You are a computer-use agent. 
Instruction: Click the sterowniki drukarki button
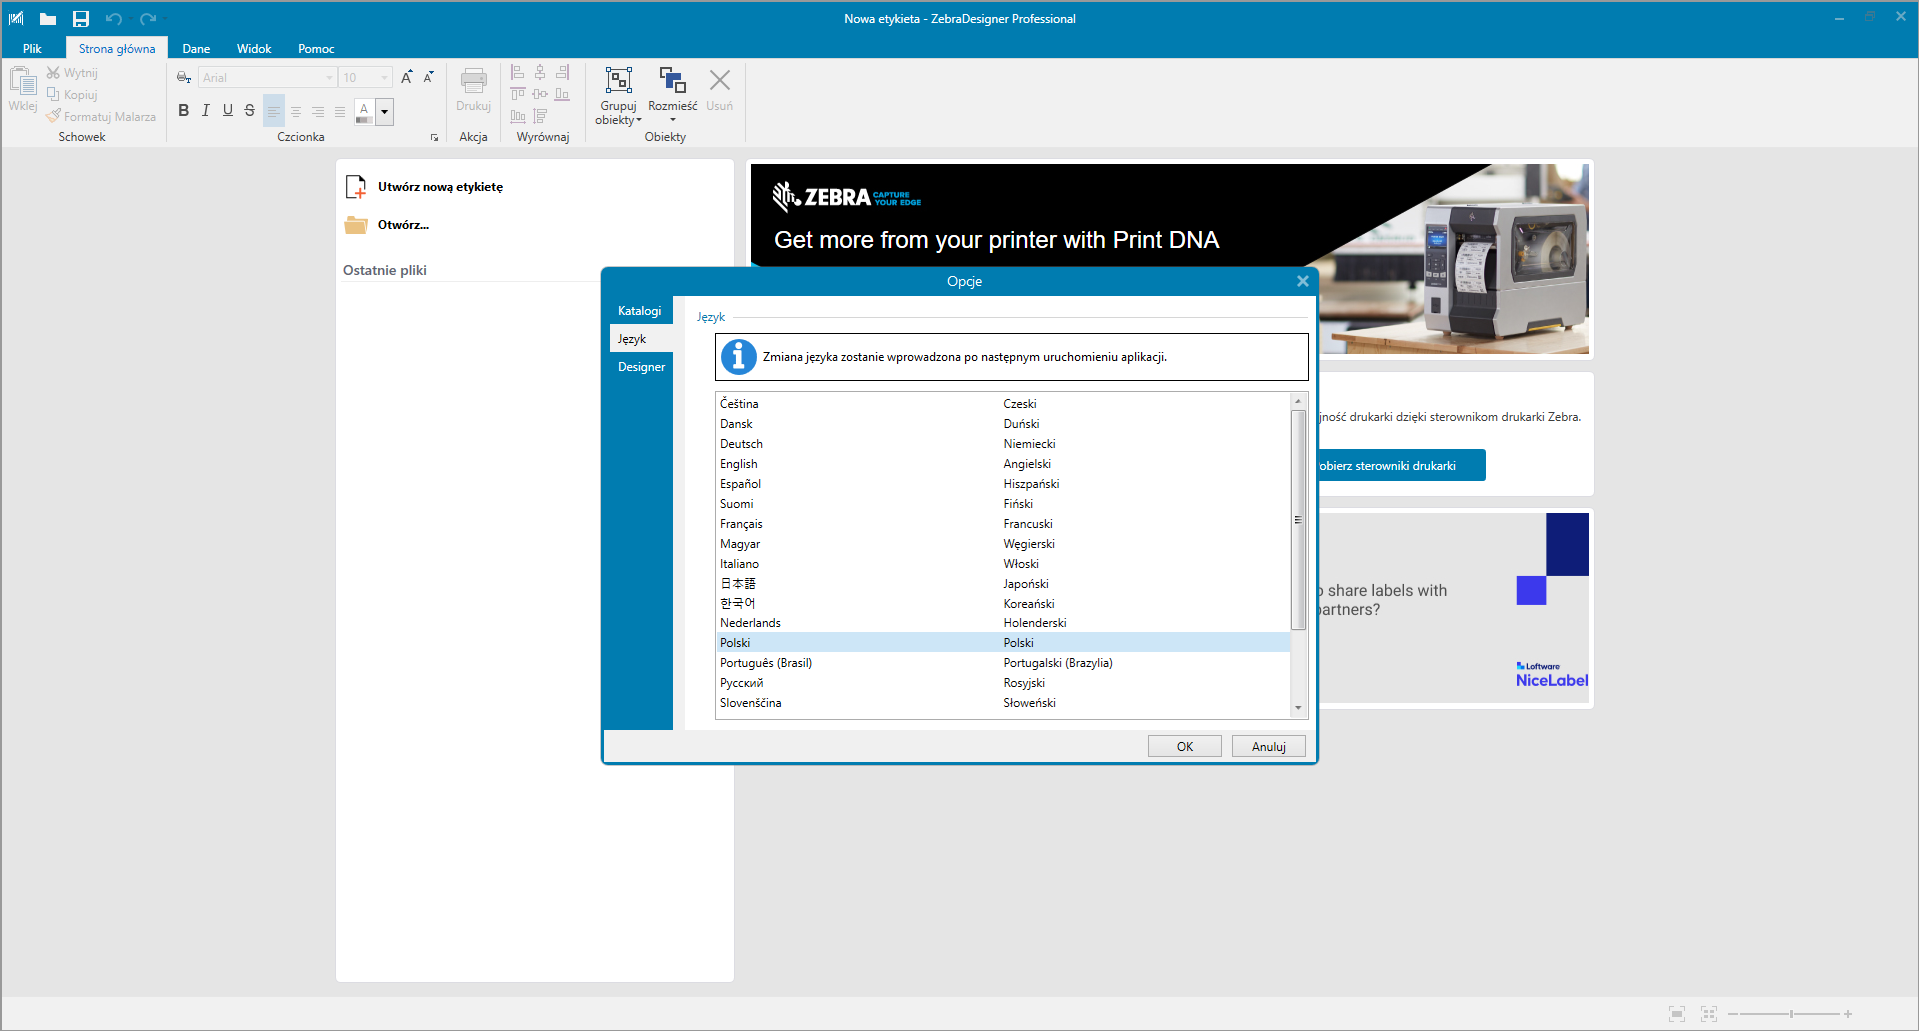pyautogui.click(x=1401, y=465)
